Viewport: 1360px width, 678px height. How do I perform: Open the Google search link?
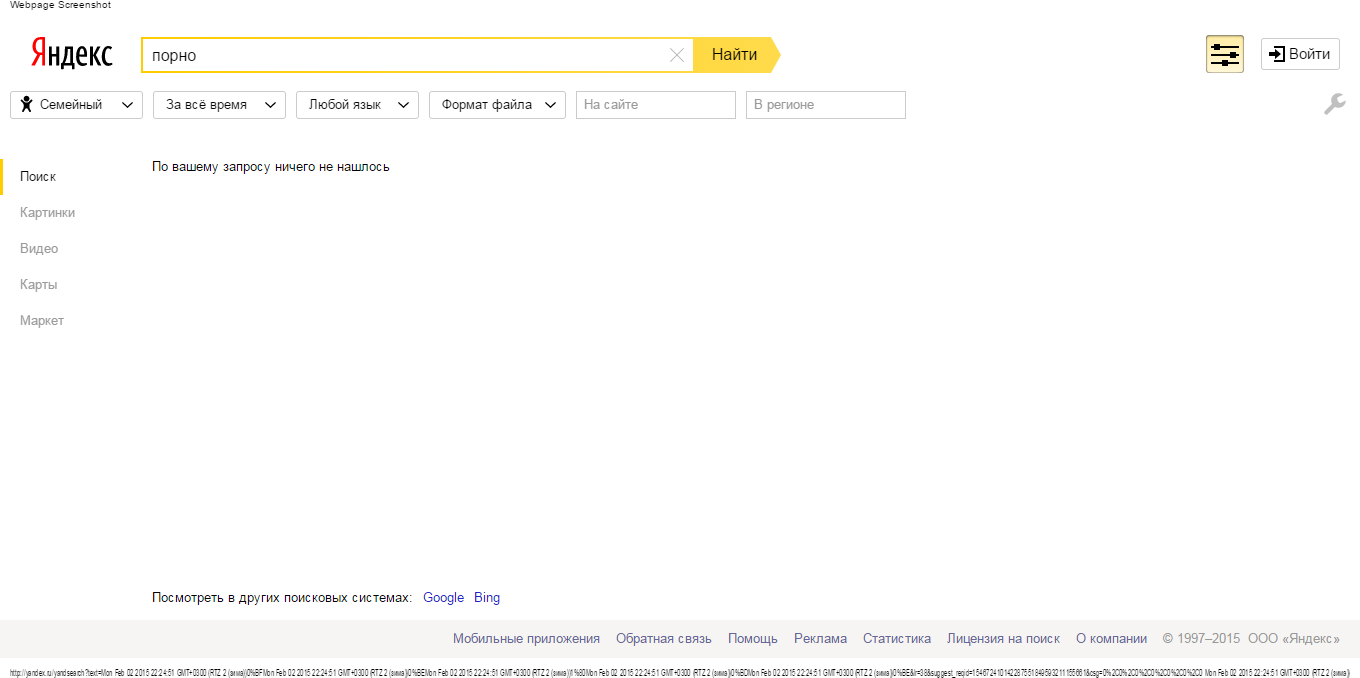pos(443,597)
